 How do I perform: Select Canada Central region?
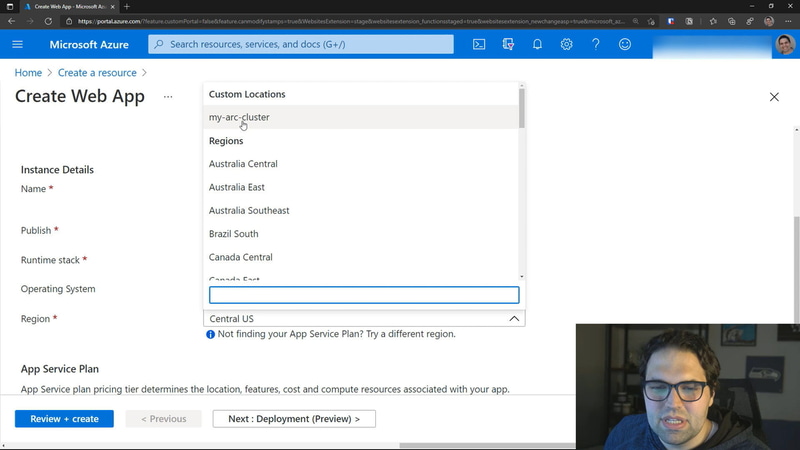pos(361,257)
